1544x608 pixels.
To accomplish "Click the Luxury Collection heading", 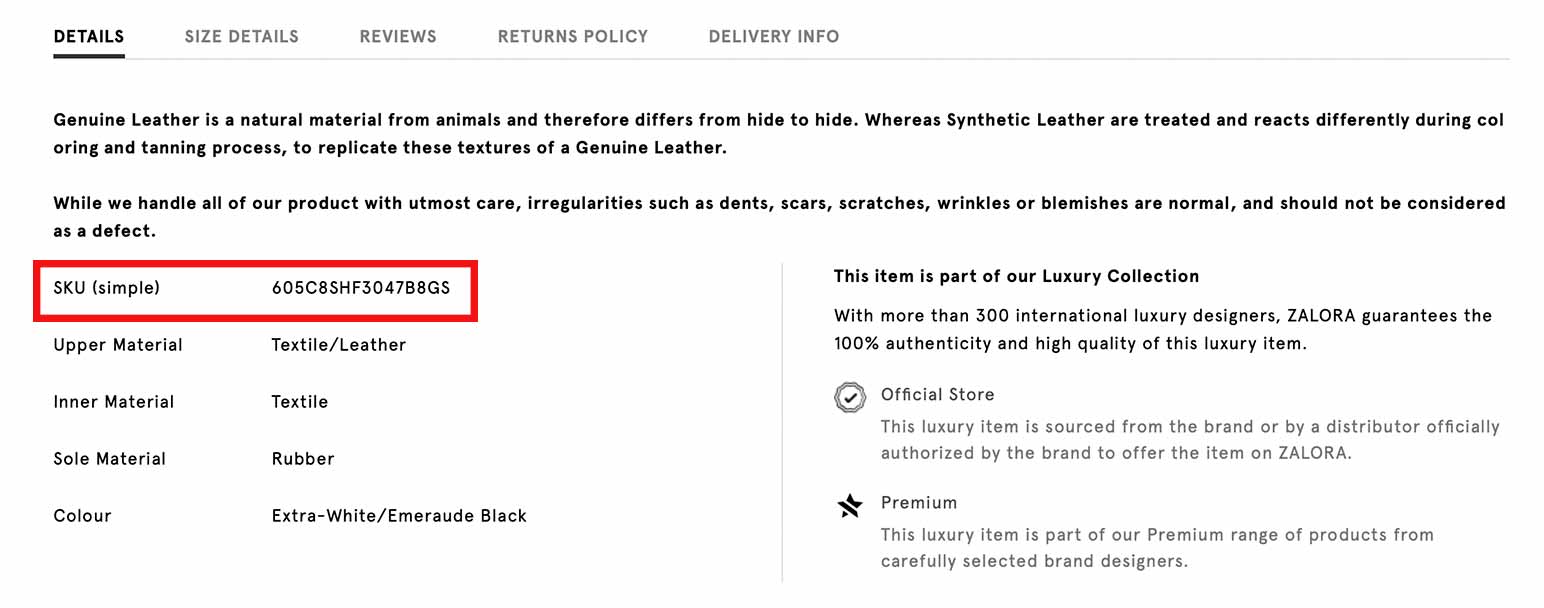I will 1016,276.
